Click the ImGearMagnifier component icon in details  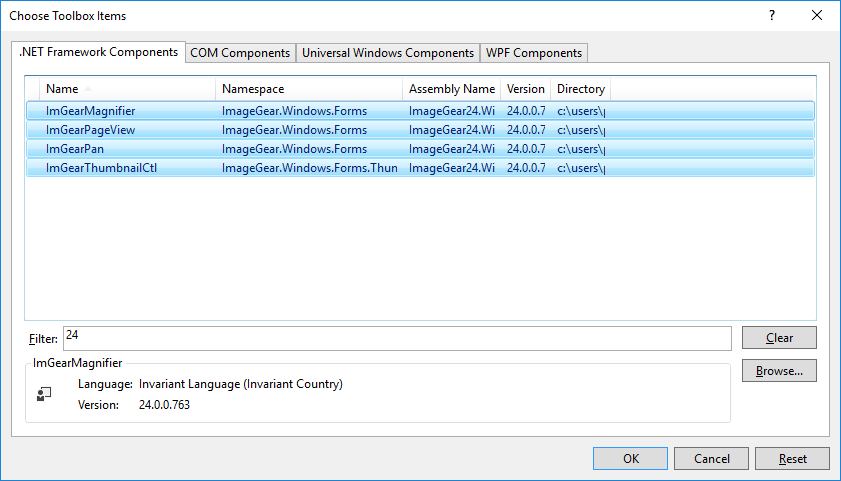tap(44, 395)
